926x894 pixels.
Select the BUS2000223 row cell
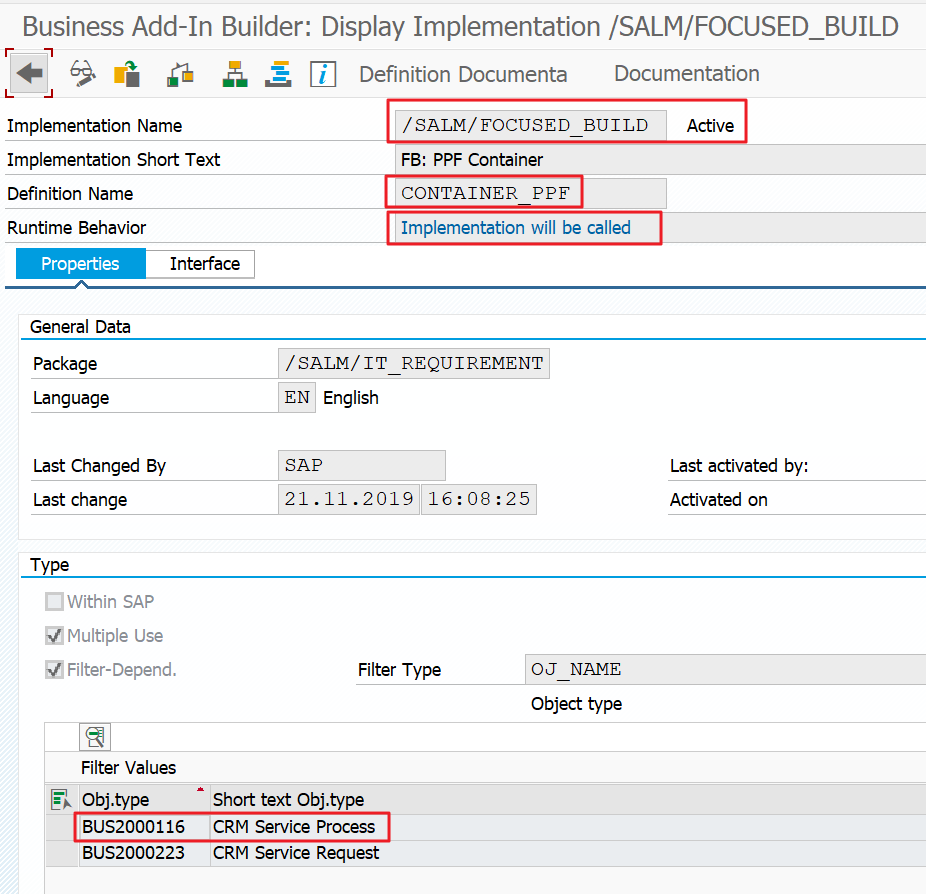point(133,853)
